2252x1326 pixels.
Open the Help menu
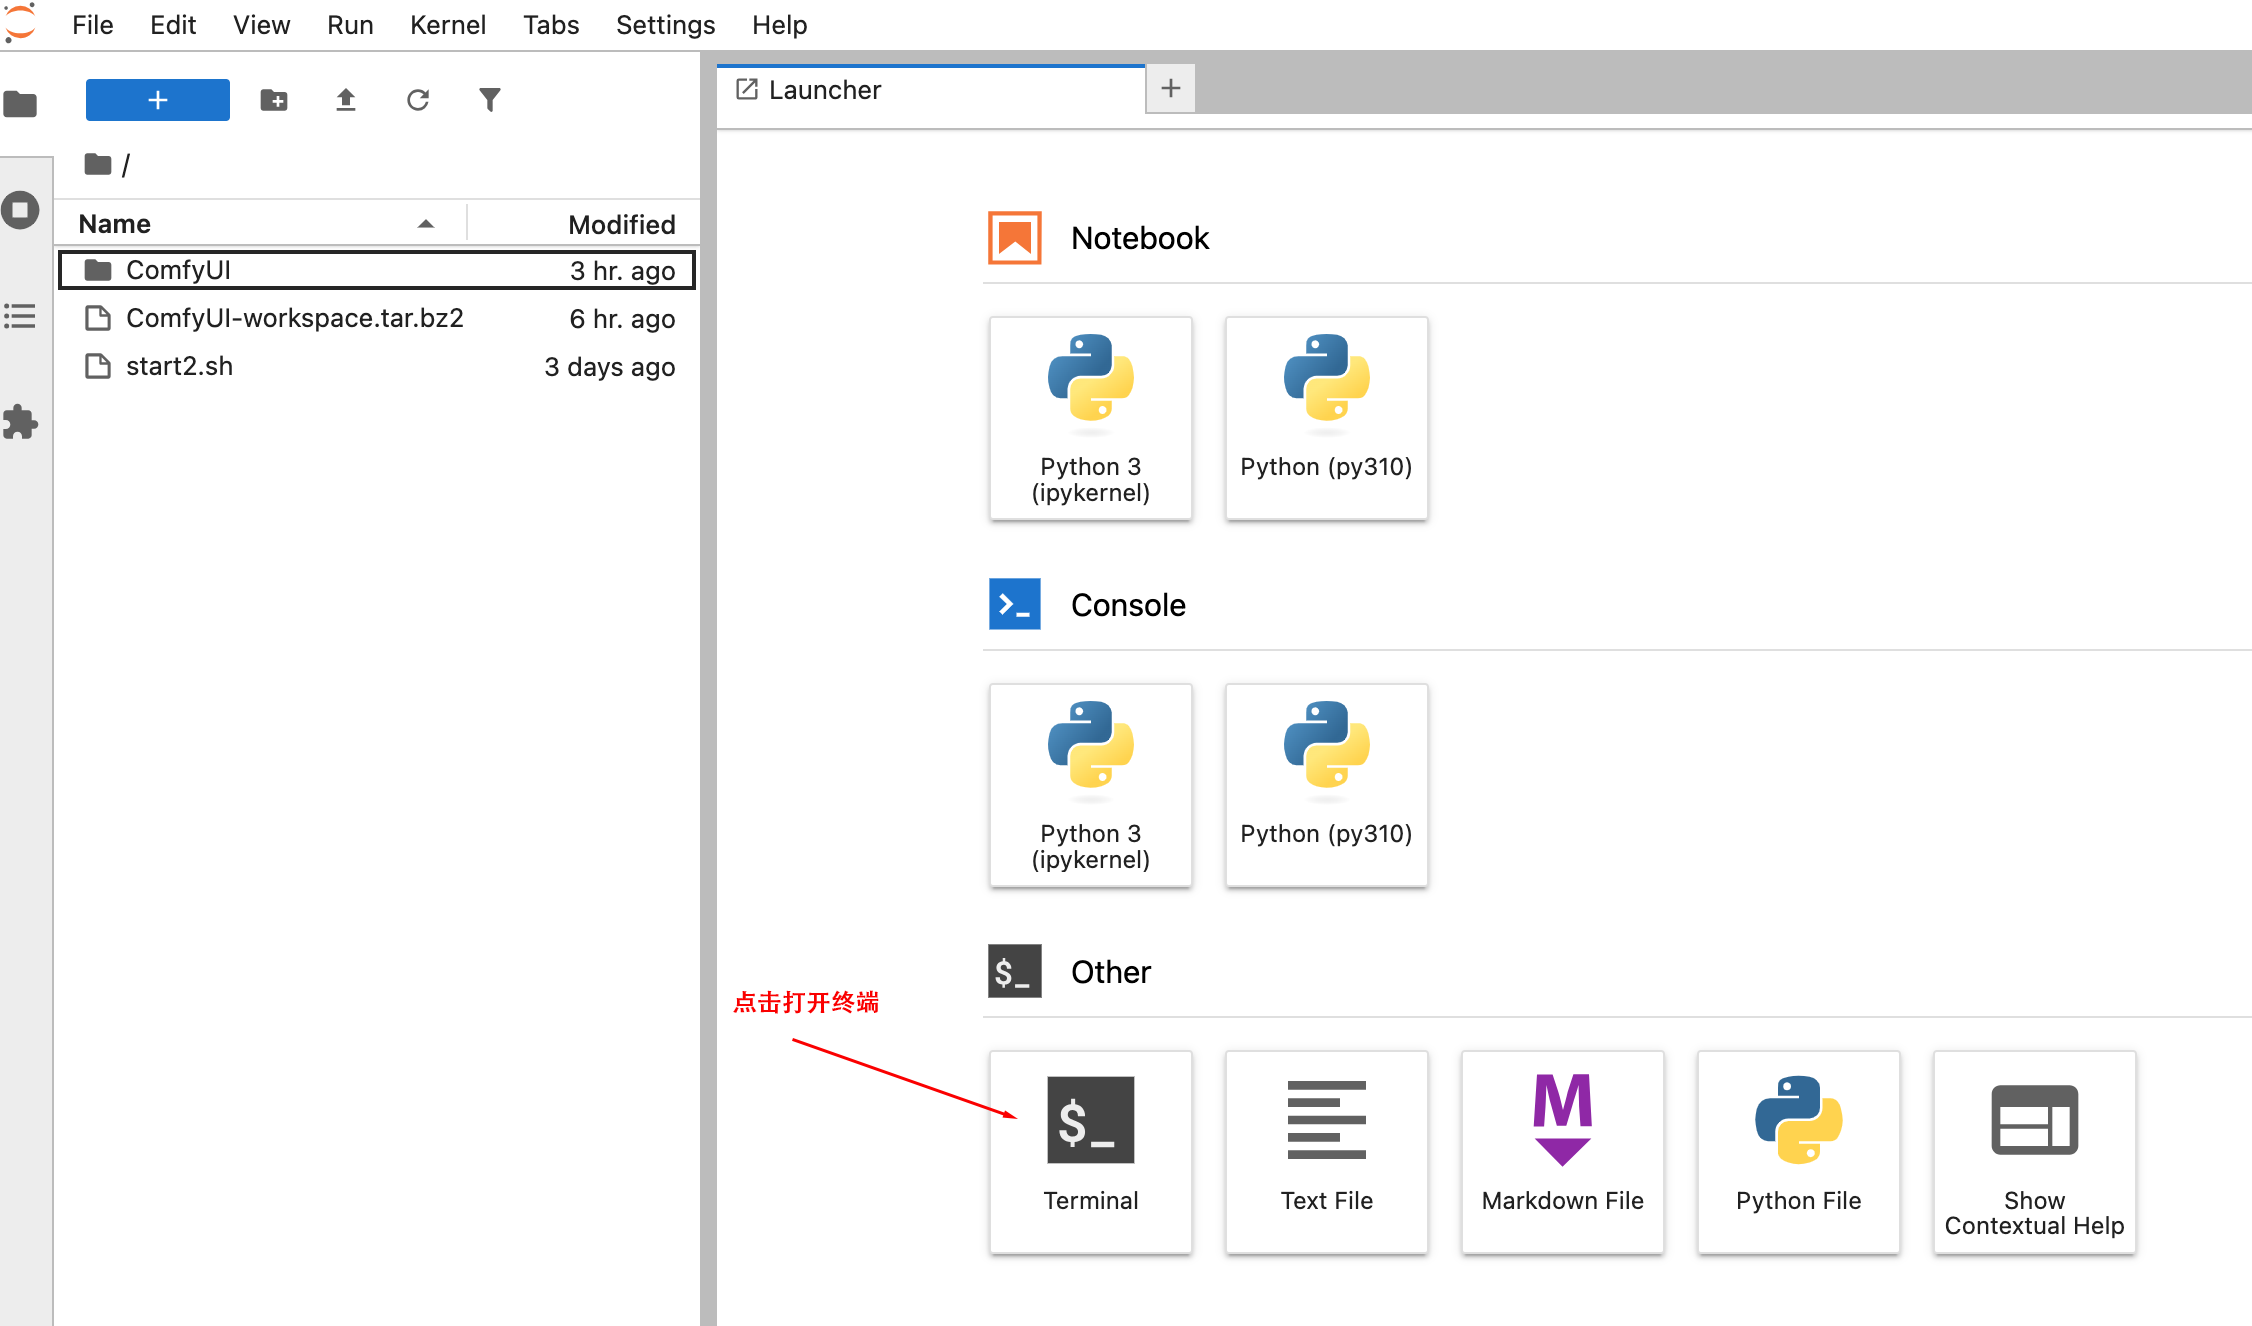pos(780,25)
